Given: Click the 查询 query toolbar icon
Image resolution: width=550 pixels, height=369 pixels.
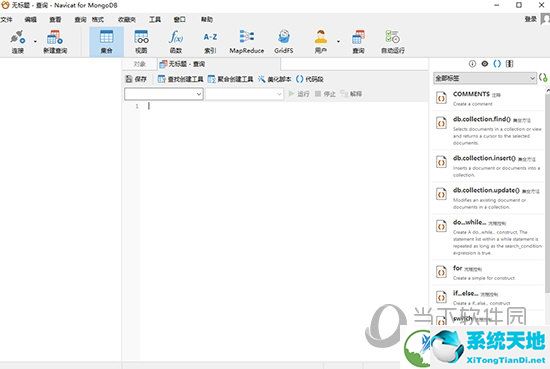Looking at the screenshot, I should pyautogui.click(x=358, y=41).
